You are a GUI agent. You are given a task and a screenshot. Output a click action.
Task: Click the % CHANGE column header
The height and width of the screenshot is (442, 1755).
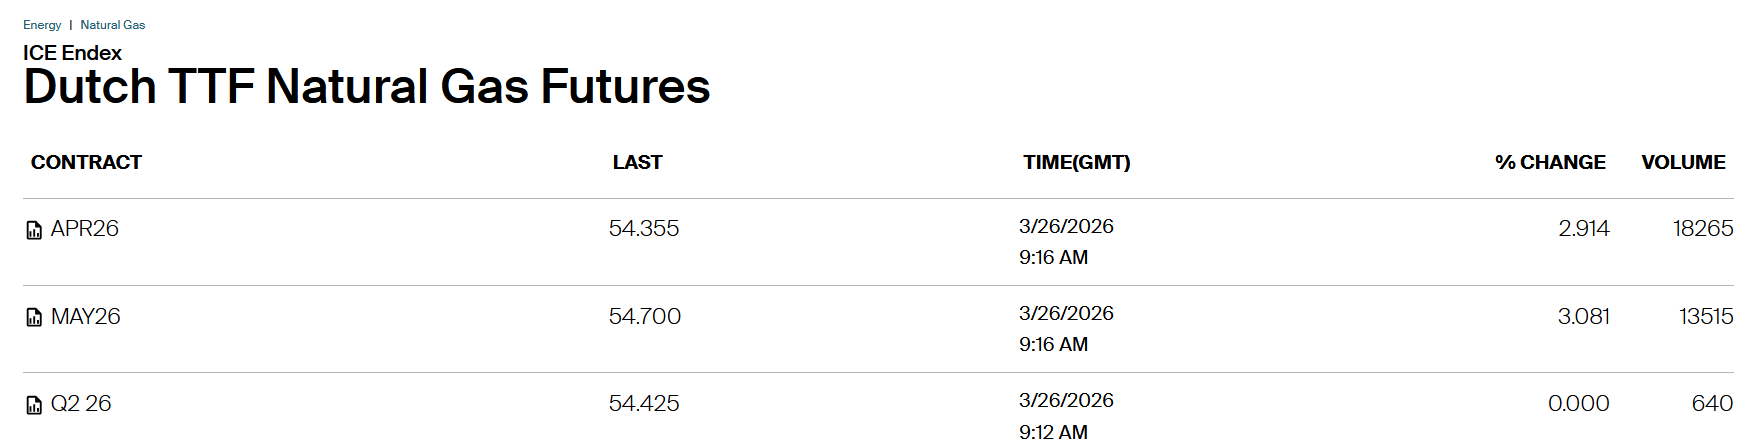click(1550, 162)
